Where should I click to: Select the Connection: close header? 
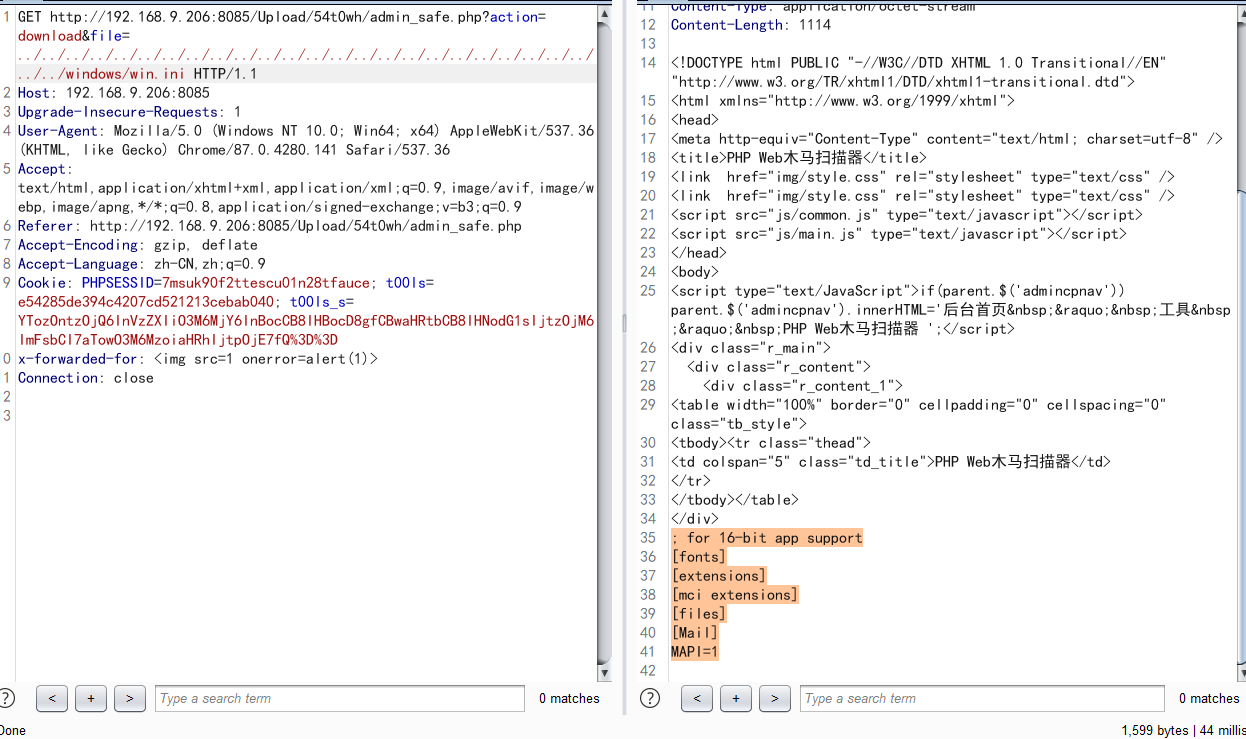86,378
